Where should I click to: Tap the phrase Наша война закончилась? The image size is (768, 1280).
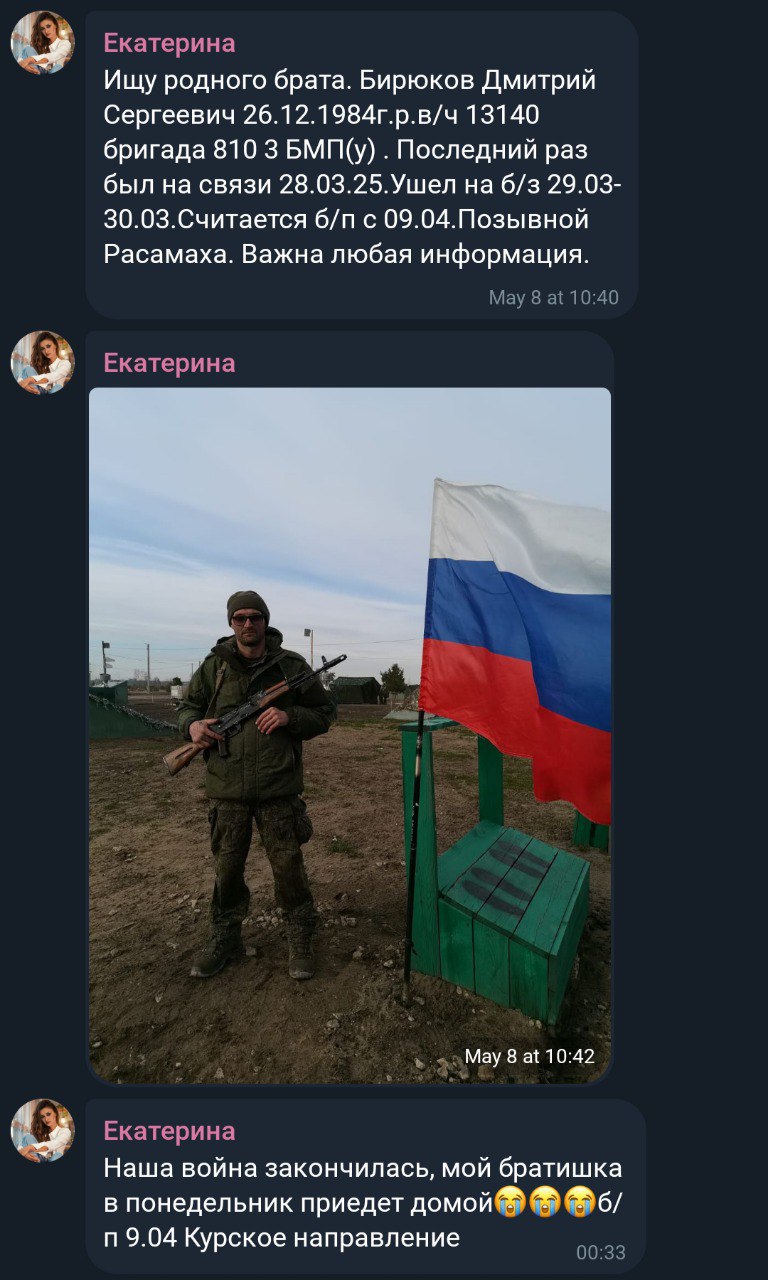267,1168
